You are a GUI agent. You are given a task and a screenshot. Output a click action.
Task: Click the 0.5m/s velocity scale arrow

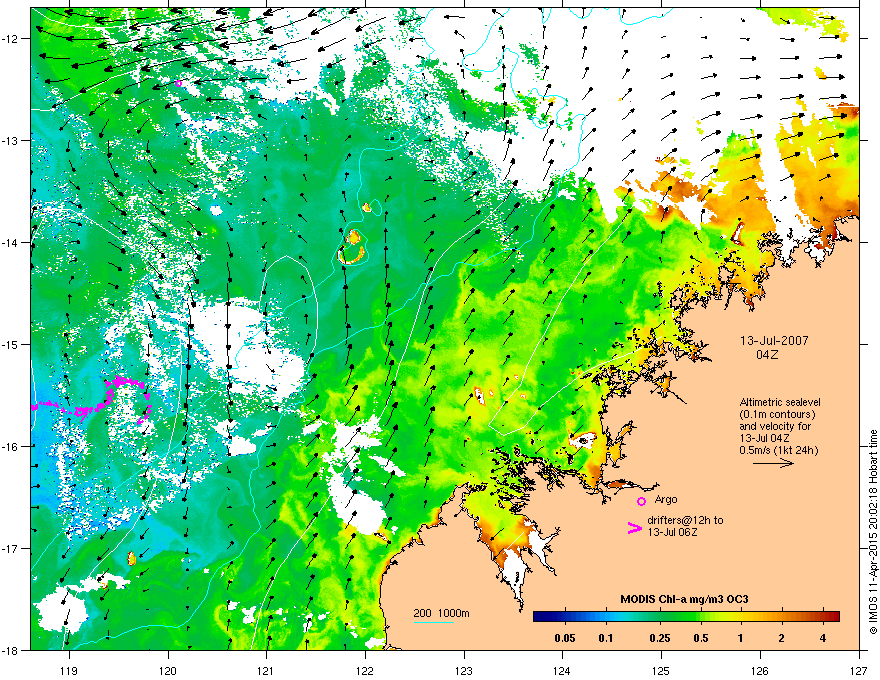pyautogui.click(x=773, y=463)
